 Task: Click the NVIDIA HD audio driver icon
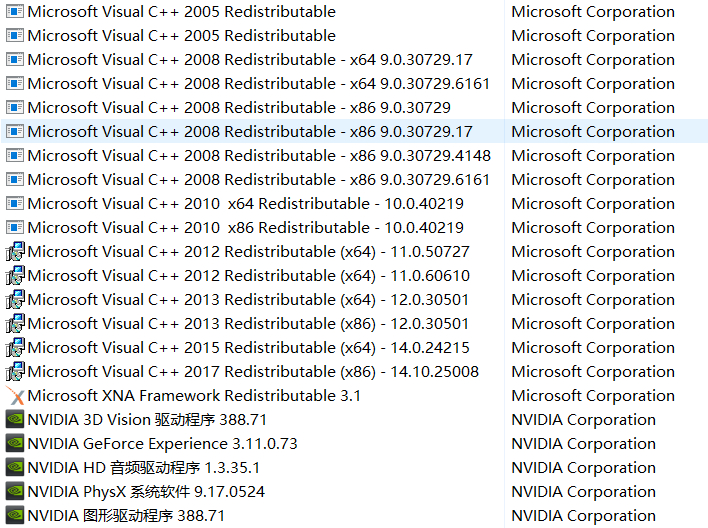(15, 468)
